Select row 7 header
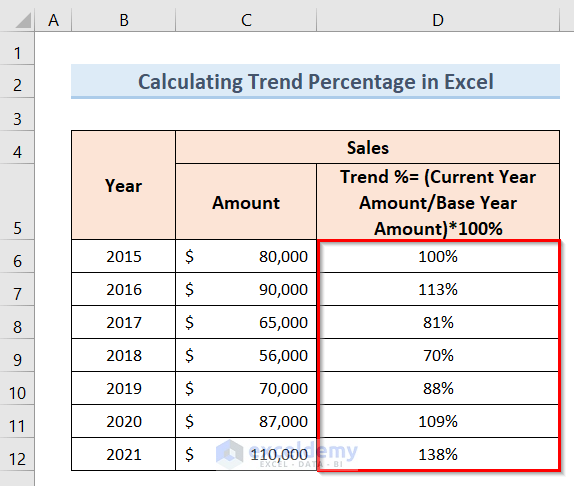This screenshot has width=574, height=486. (17, 289)
